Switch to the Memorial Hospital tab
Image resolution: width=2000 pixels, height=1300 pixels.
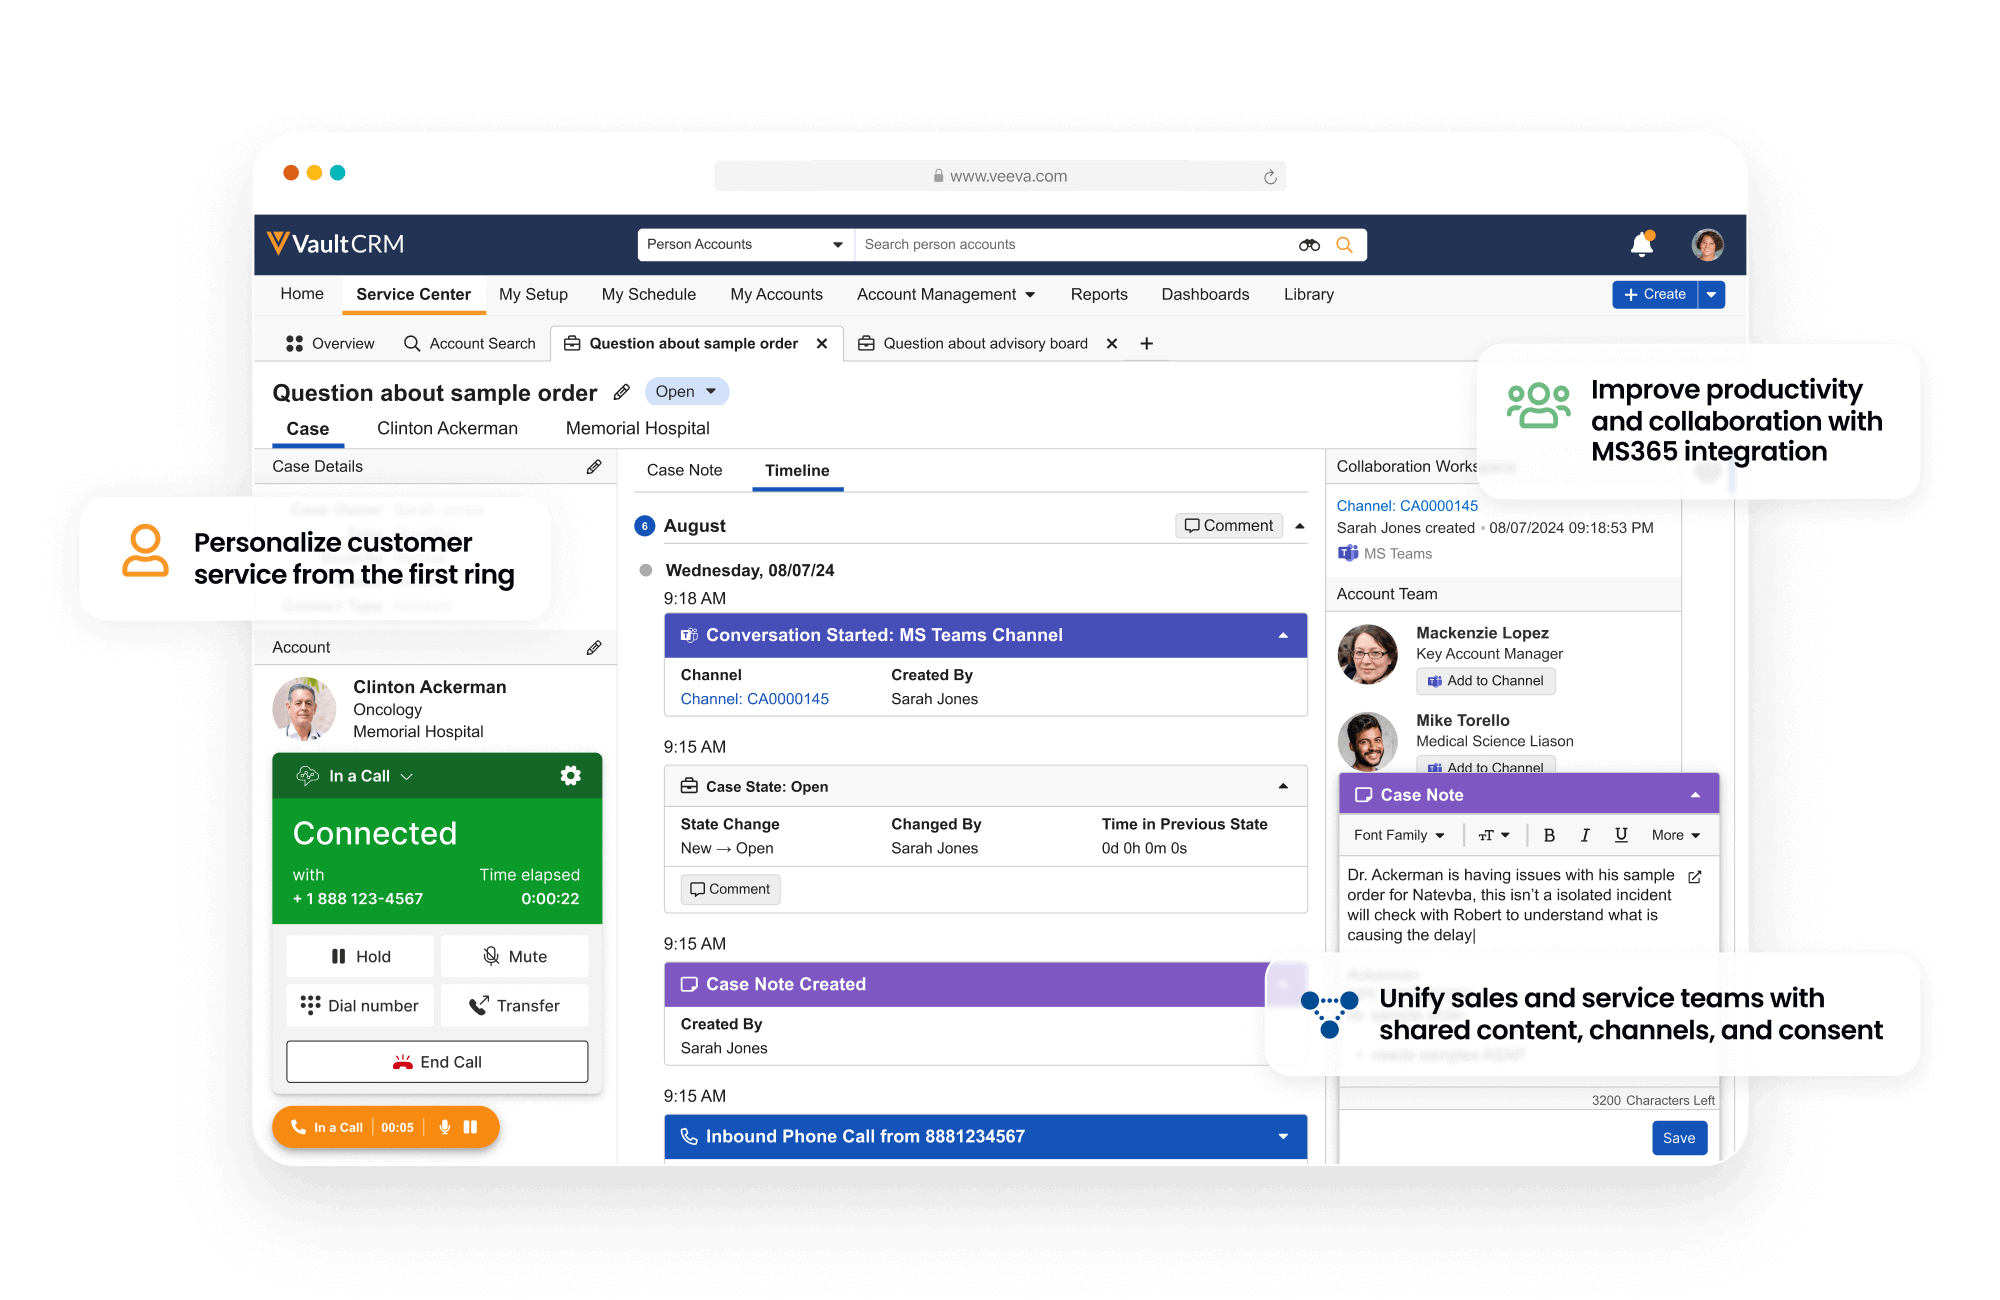point(637,429)
